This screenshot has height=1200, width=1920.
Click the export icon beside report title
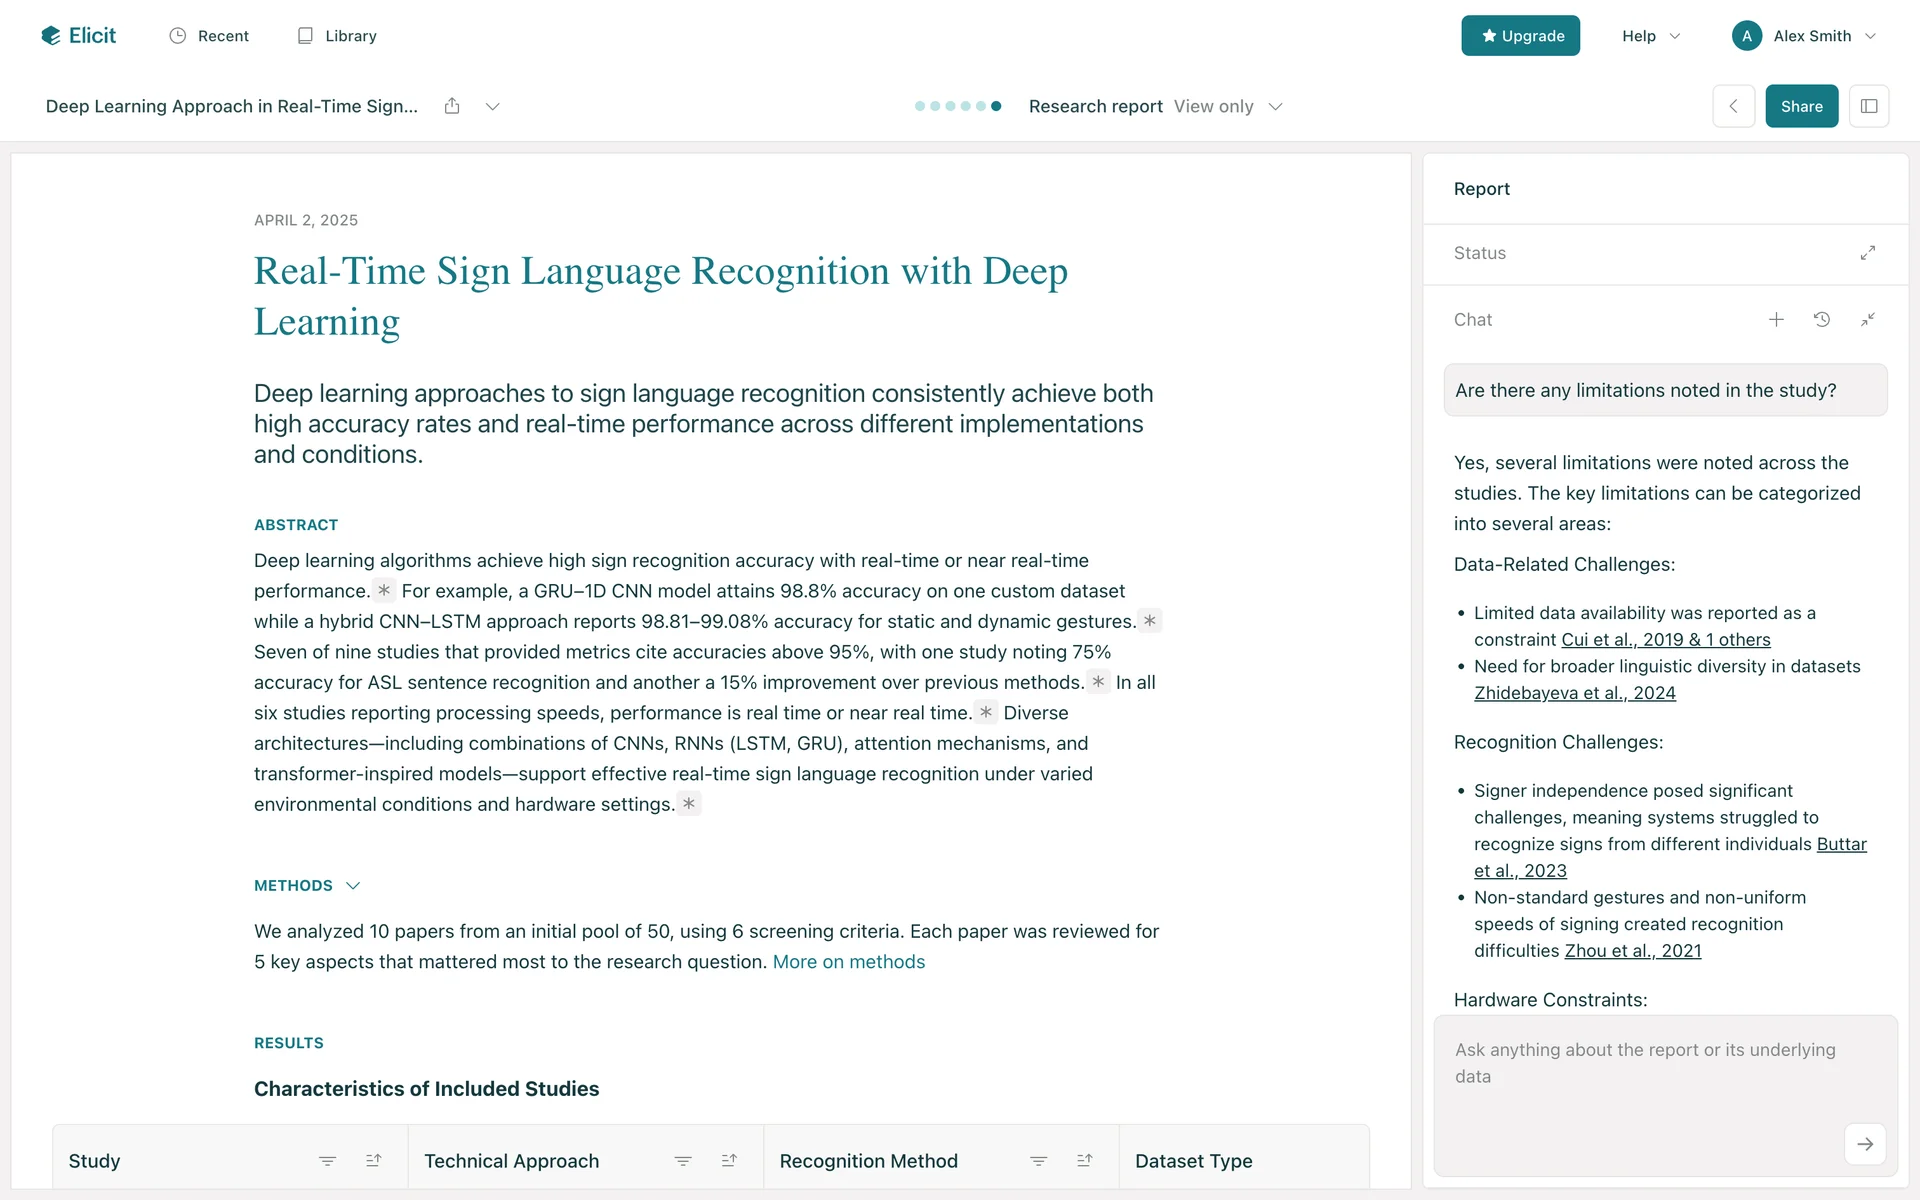(x=452, y=106)
